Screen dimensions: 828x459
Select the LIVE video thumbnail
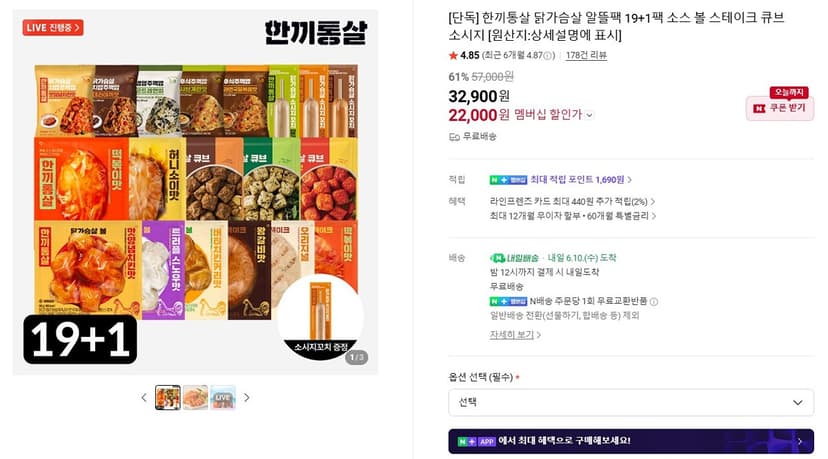(223, 398)
